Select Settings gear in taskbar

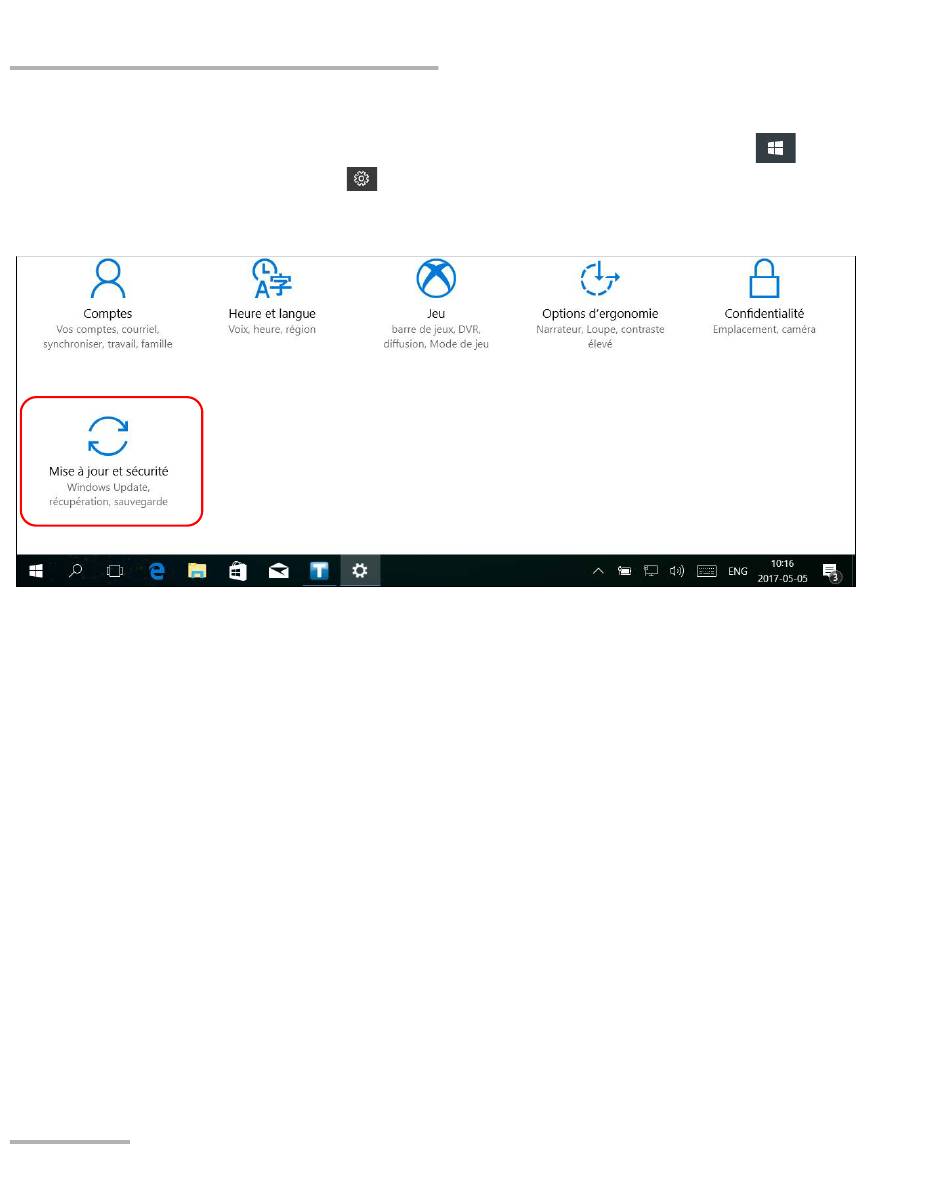coord(360,572)
